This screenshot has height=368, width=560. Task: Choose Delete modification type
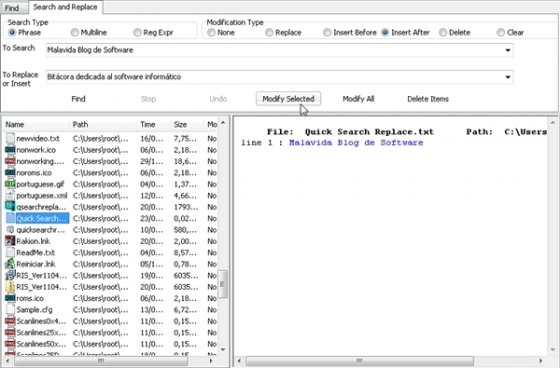coord(443,33)
